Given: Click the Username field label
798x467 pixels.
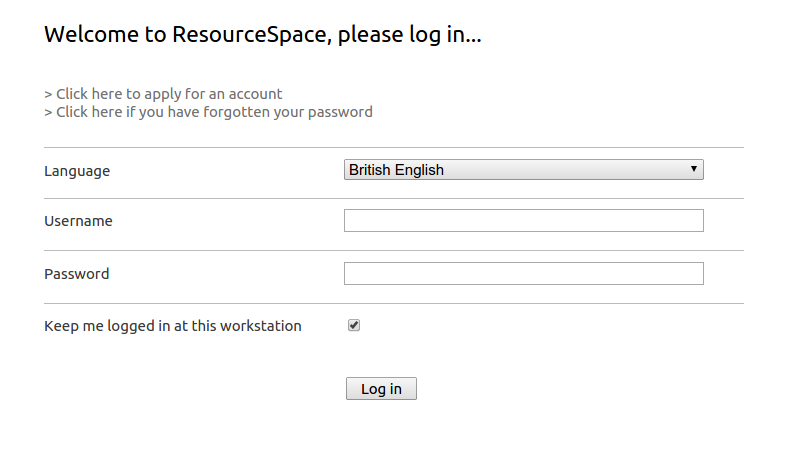Looking at the screenshot, I should [x=78, y=221].
